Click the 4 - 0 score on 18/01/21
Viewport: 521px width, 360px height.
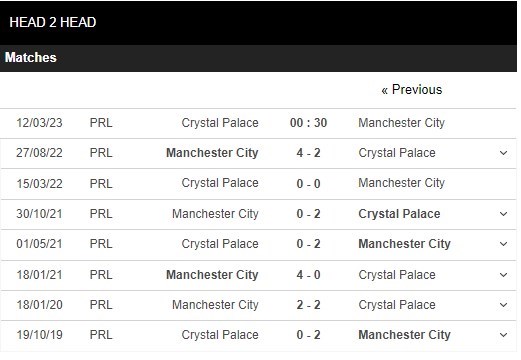click(x=308, y=275)
